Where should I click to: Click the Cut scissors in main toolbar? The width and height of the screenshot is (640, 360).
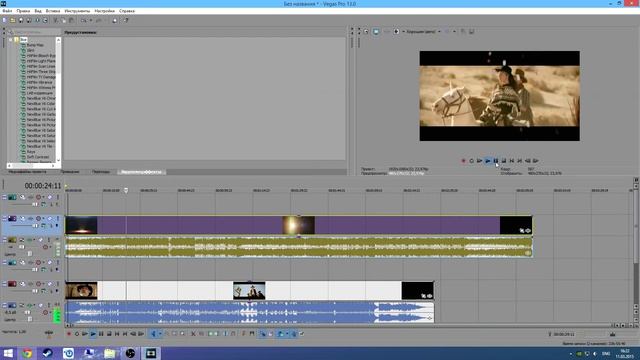click(56, 20)
